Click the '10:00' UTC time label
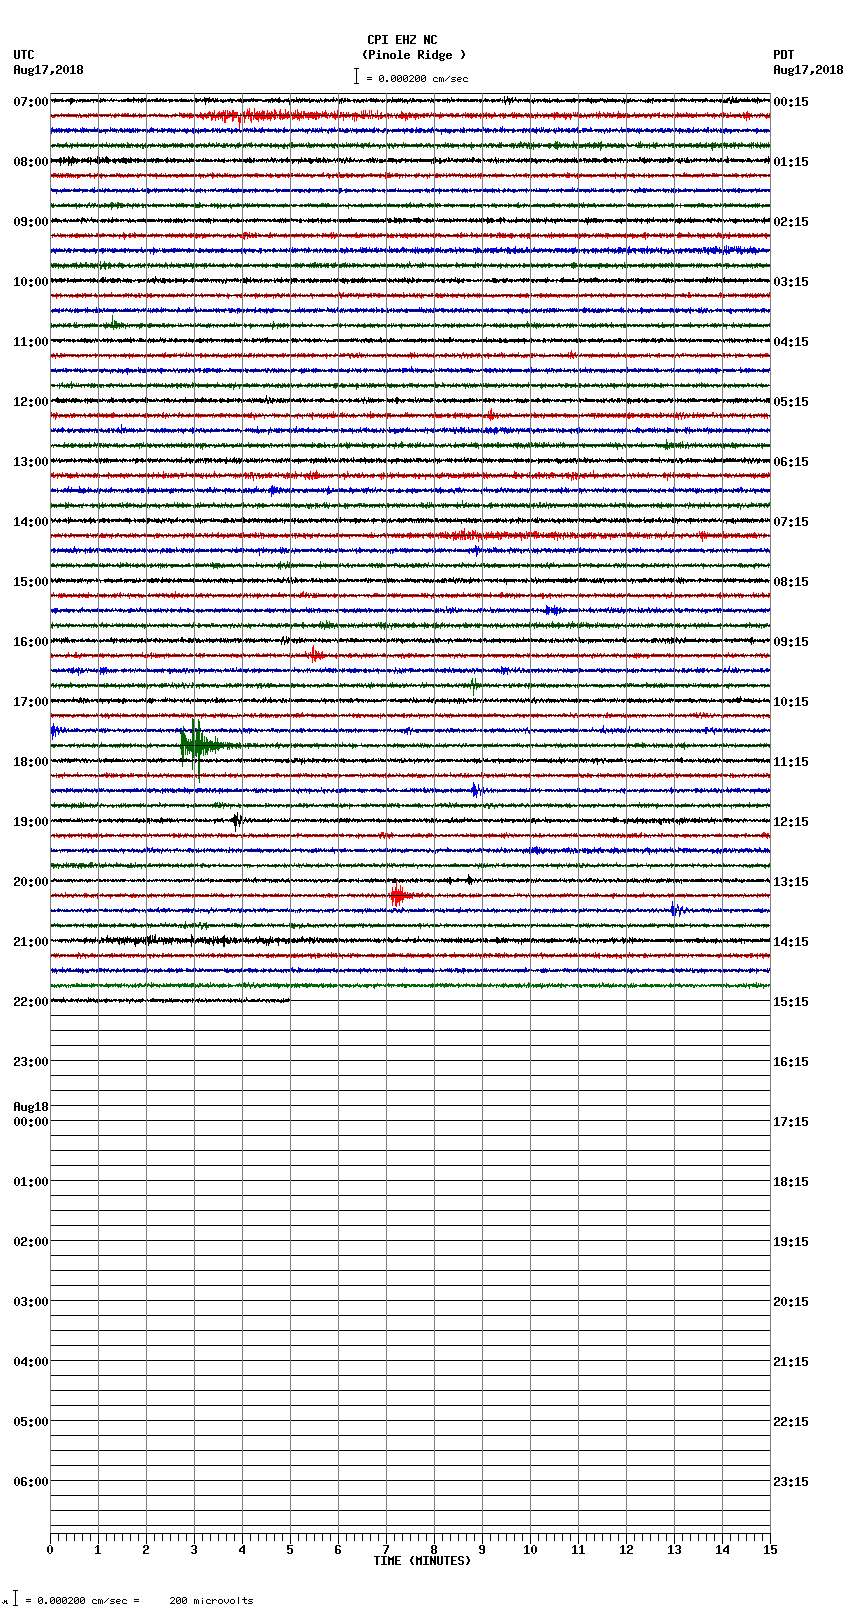Viewport: 850px width, 1613px height. tap(31, 282)
